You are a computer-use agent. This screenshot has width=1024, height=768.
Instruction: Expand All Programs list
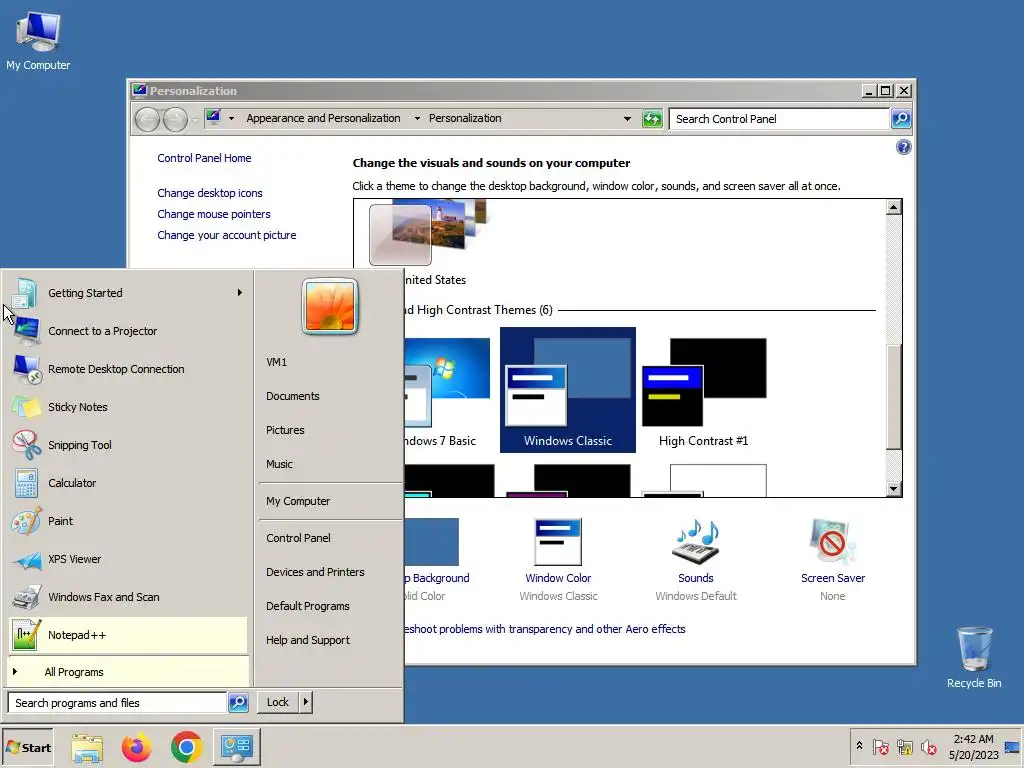(x=129, y=672)
